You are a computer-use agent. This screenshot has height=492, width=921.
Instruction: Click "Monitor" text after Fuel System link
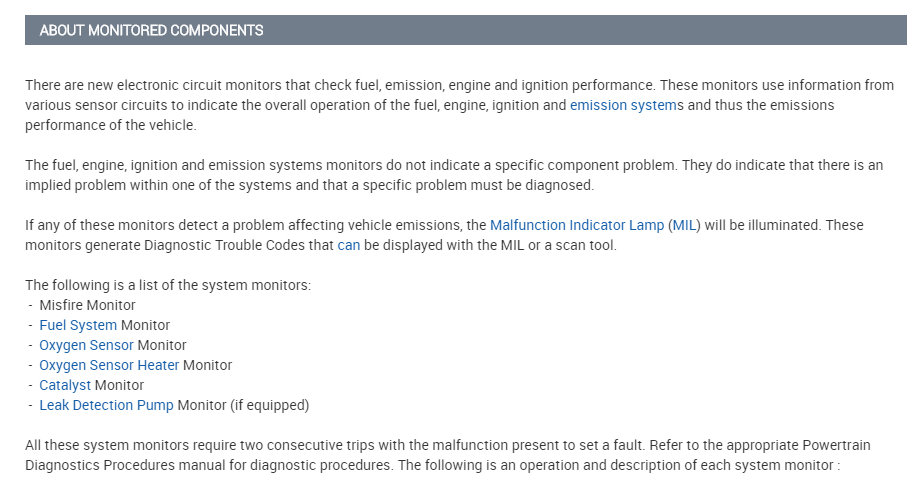[x=146, y=325]
